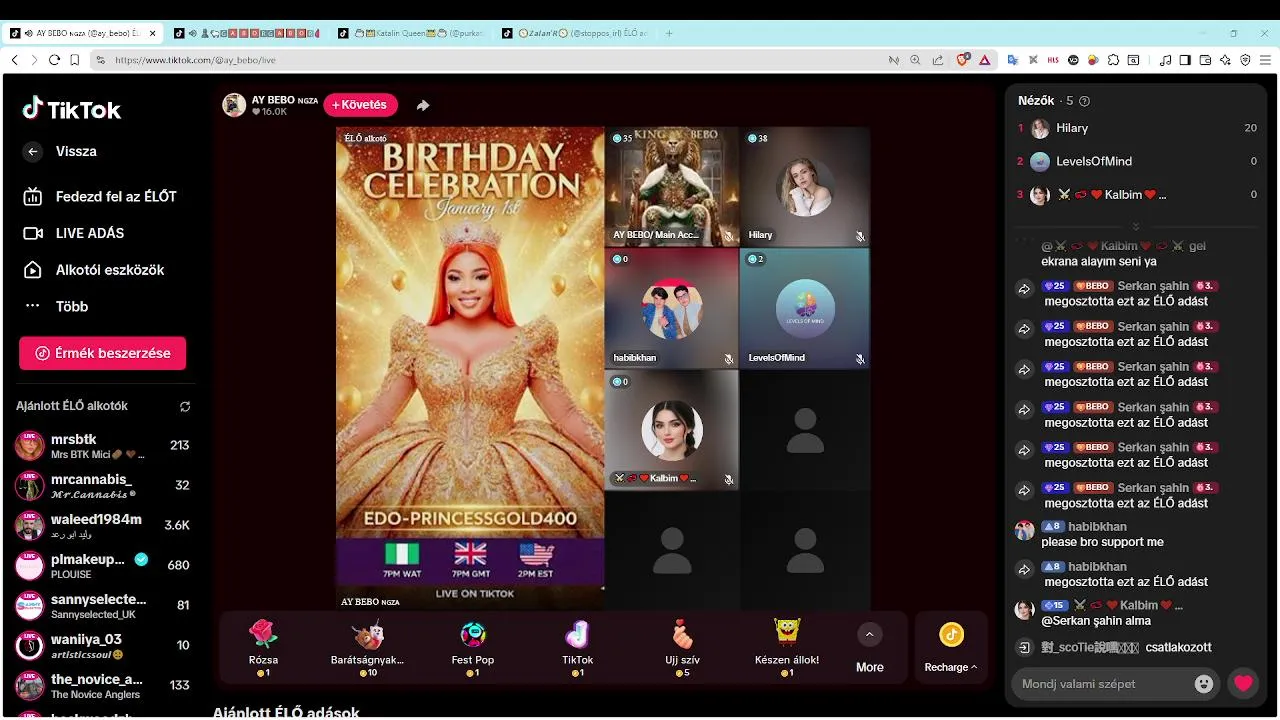Open Alkotói eszközök in the sidebar

click(93, 270)
